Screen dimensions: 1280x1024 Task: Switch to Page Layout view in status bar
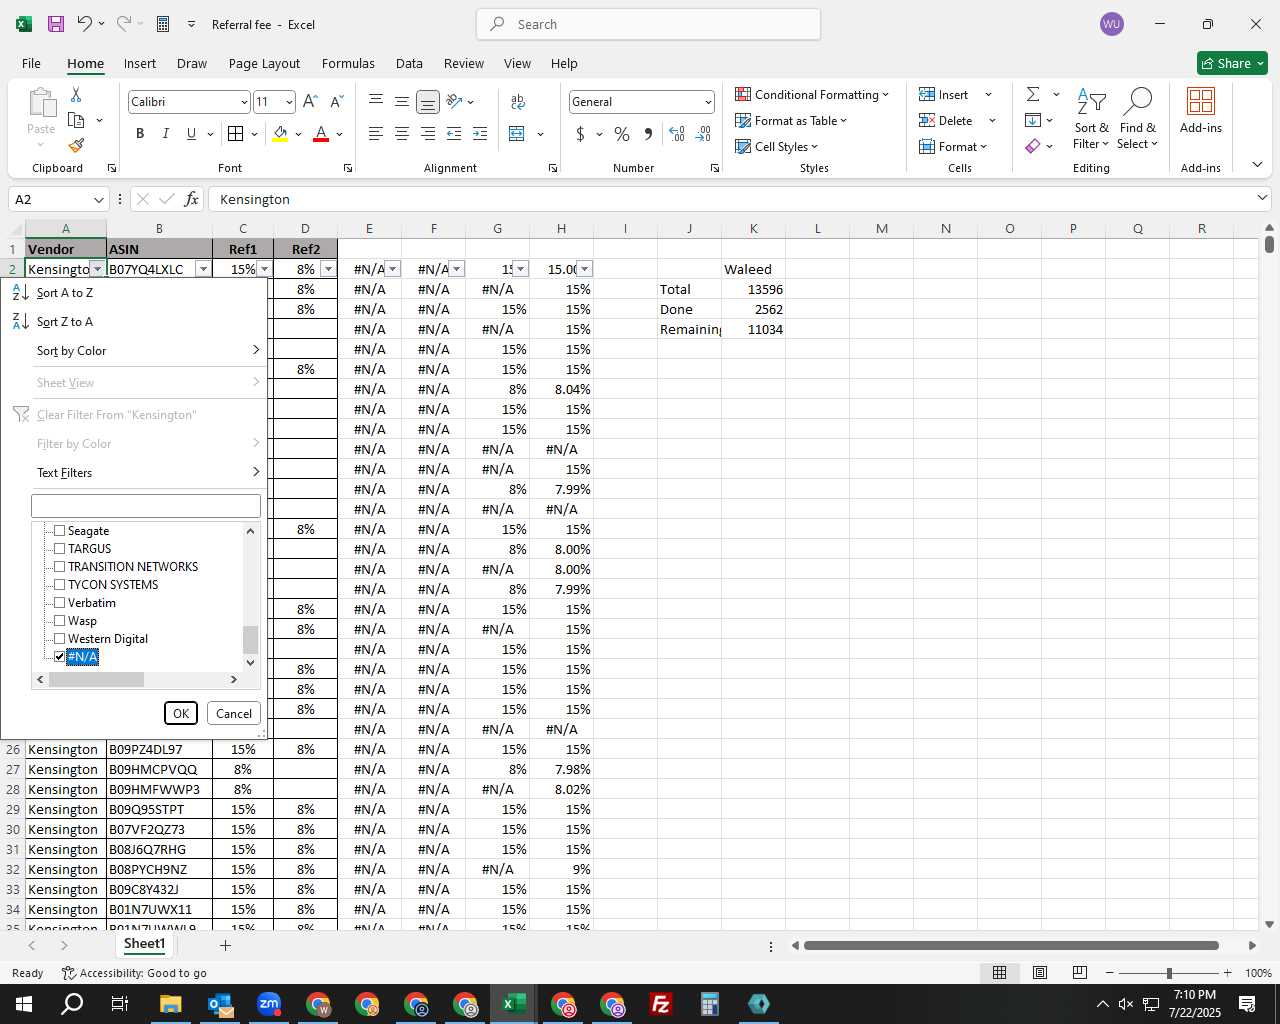tap(1039, 973)
